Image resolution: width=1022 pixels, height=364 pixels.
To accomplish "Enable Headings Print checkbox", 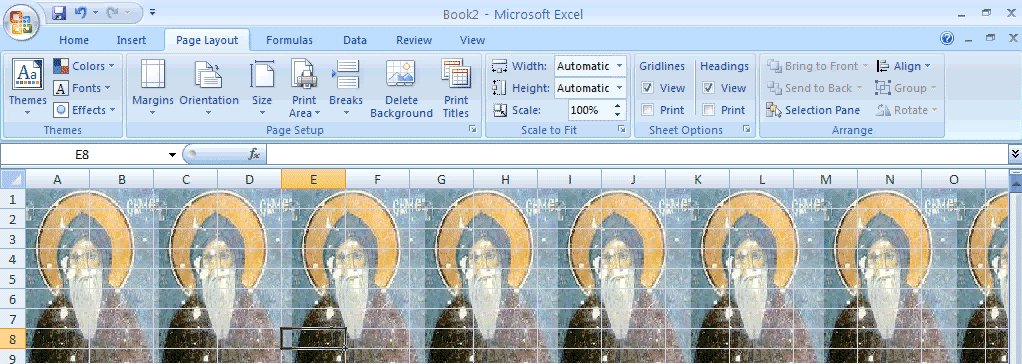I will point(708,110).
